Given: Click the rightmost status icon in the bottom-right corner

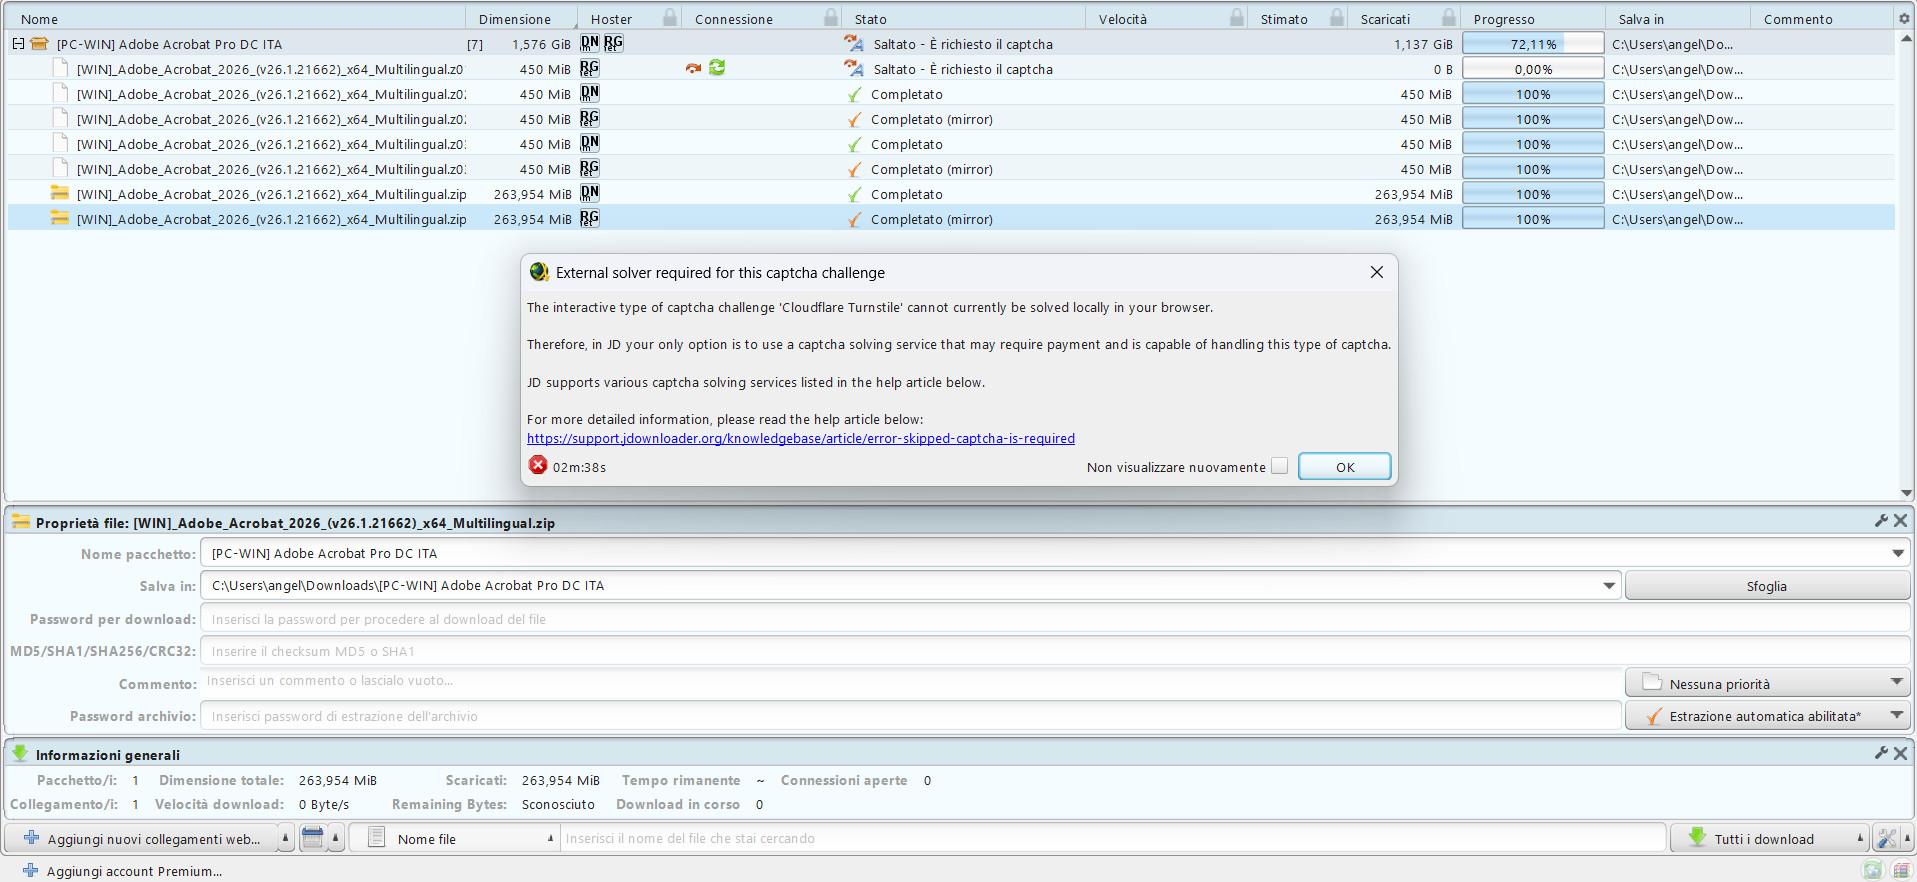Looking at the screenshot, I should click(x=1900, y=871).
